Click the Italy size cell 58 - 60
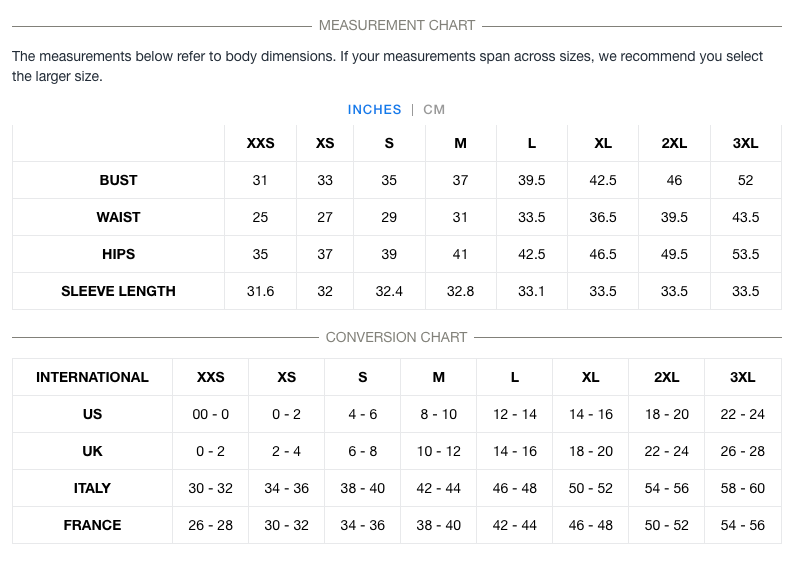This screenshot has width=793, height=561. (x=742, y=488)
